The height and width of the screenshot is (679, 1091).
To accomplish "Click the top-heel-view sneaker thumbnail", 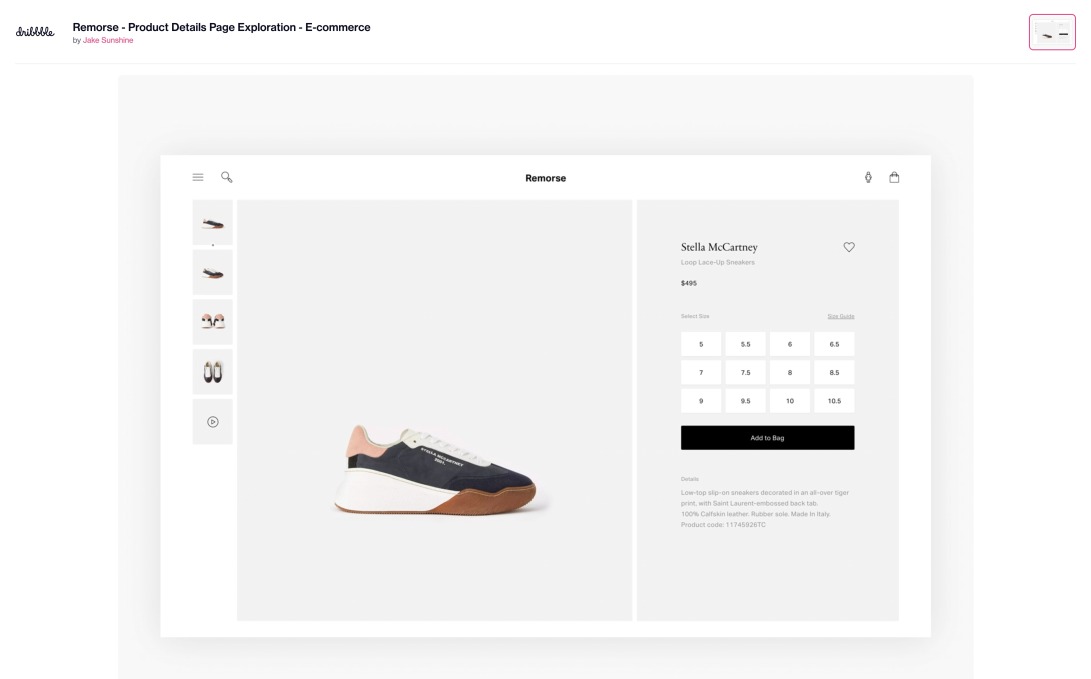I will click(x=211, y=271).
